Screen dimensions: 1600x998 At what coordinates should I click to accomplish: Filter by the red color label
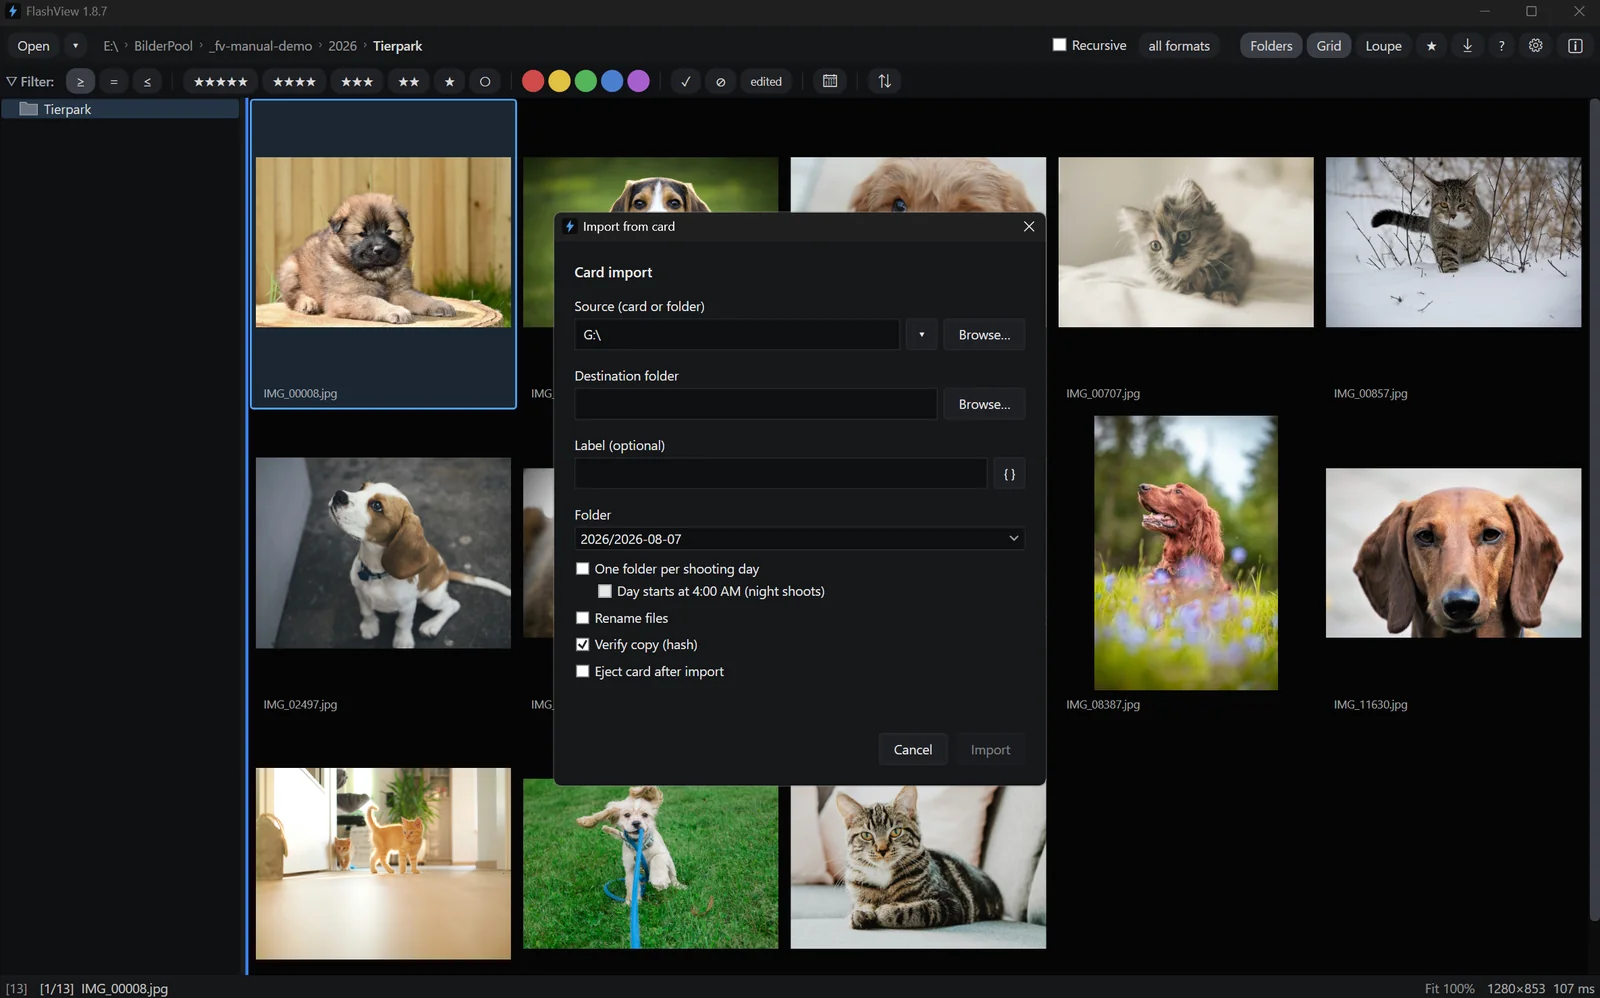click(533, 81)
